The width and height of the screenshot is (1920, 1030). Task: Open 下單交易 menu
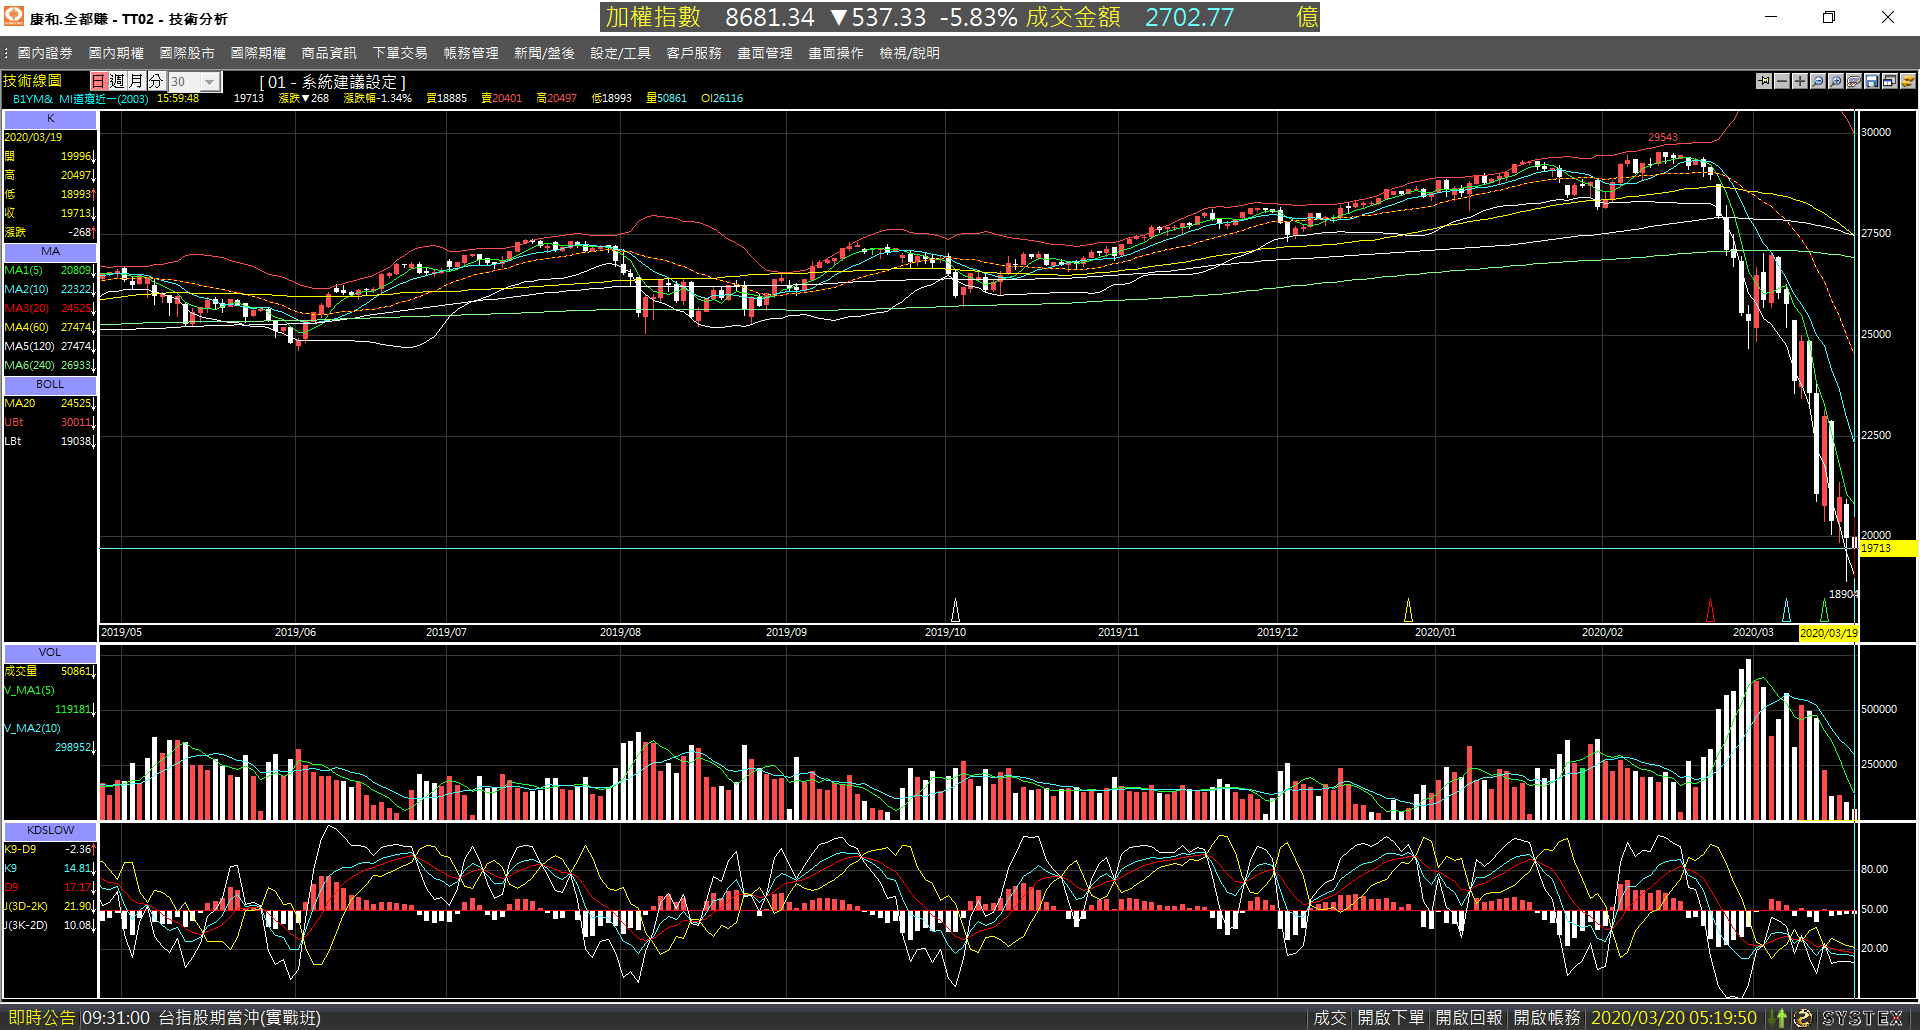(x=400, y=53)
